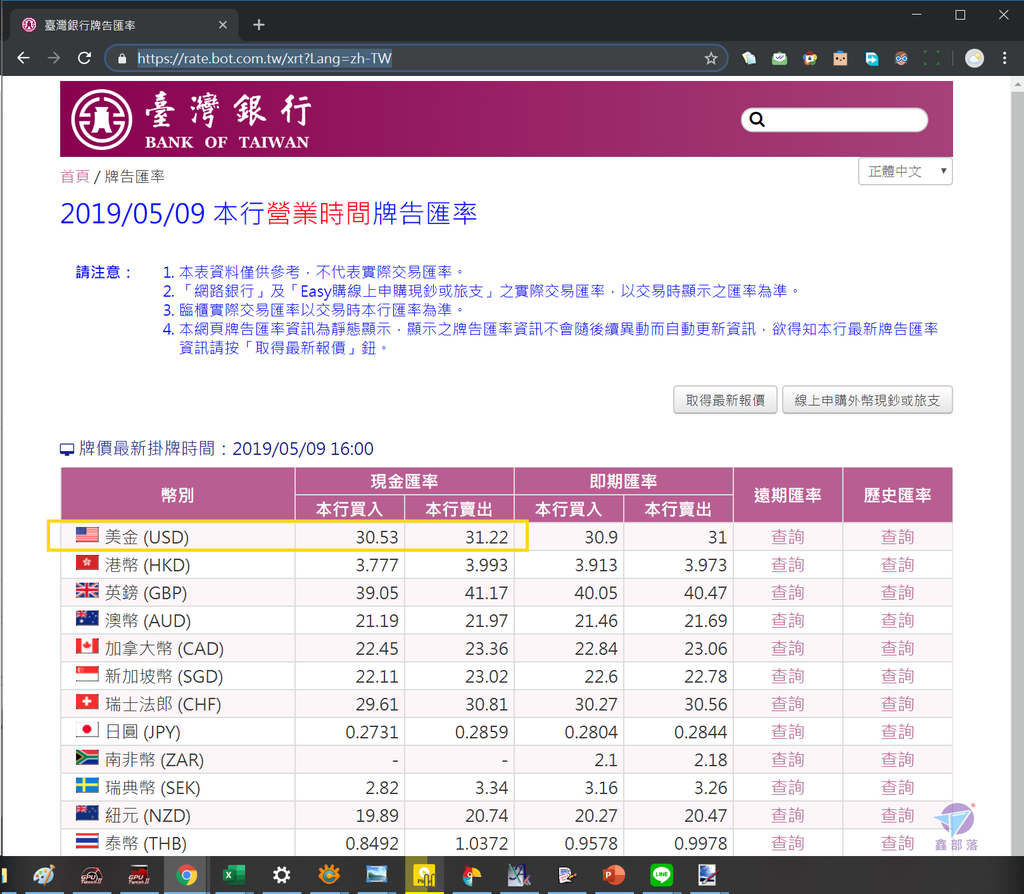Go back with the browser back arrow
The height and width of the screenshot is (894, 1024).
(x=24, y=58)
